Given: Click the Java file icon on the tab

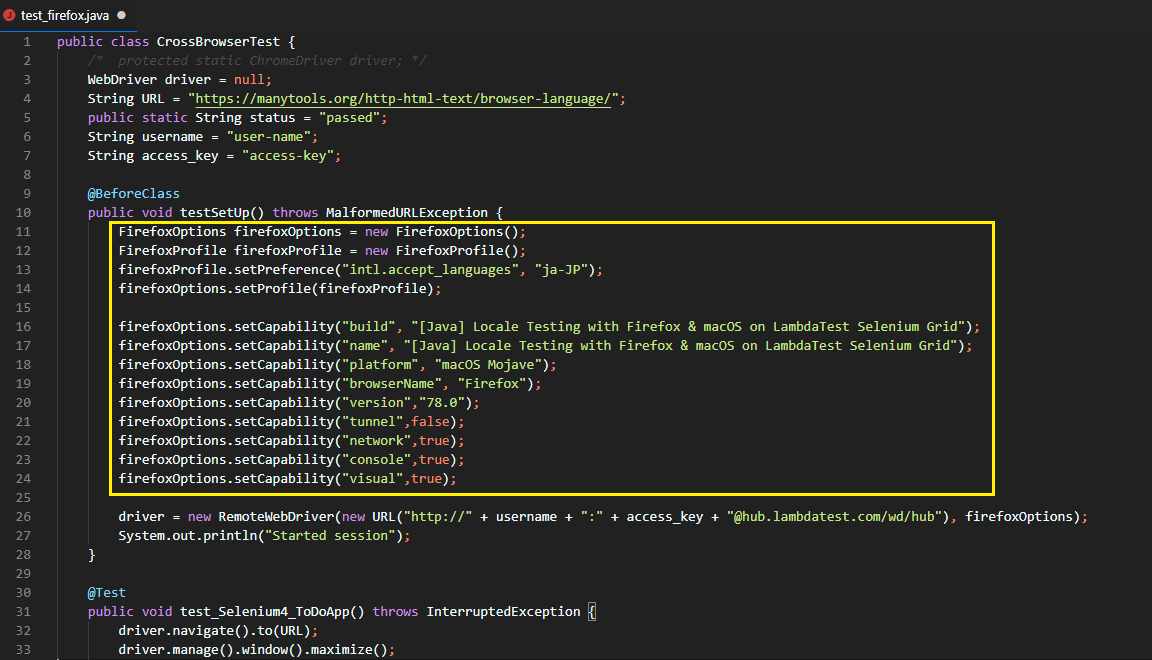Looking at the screenshot, I should coord(10,15).
